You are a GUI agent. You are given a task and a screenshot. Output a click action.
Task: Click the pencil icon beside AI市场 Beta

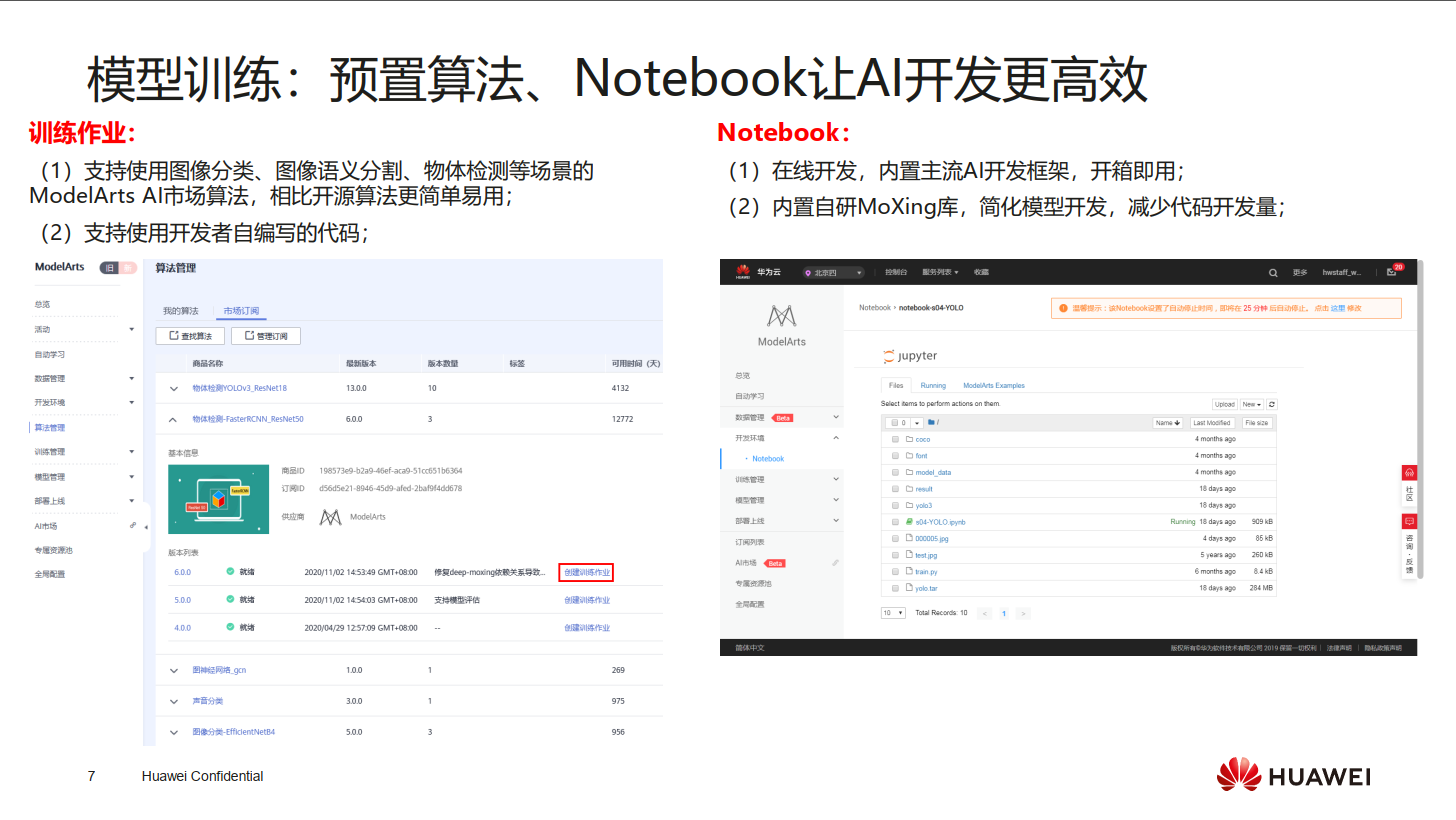click(835, 563)
